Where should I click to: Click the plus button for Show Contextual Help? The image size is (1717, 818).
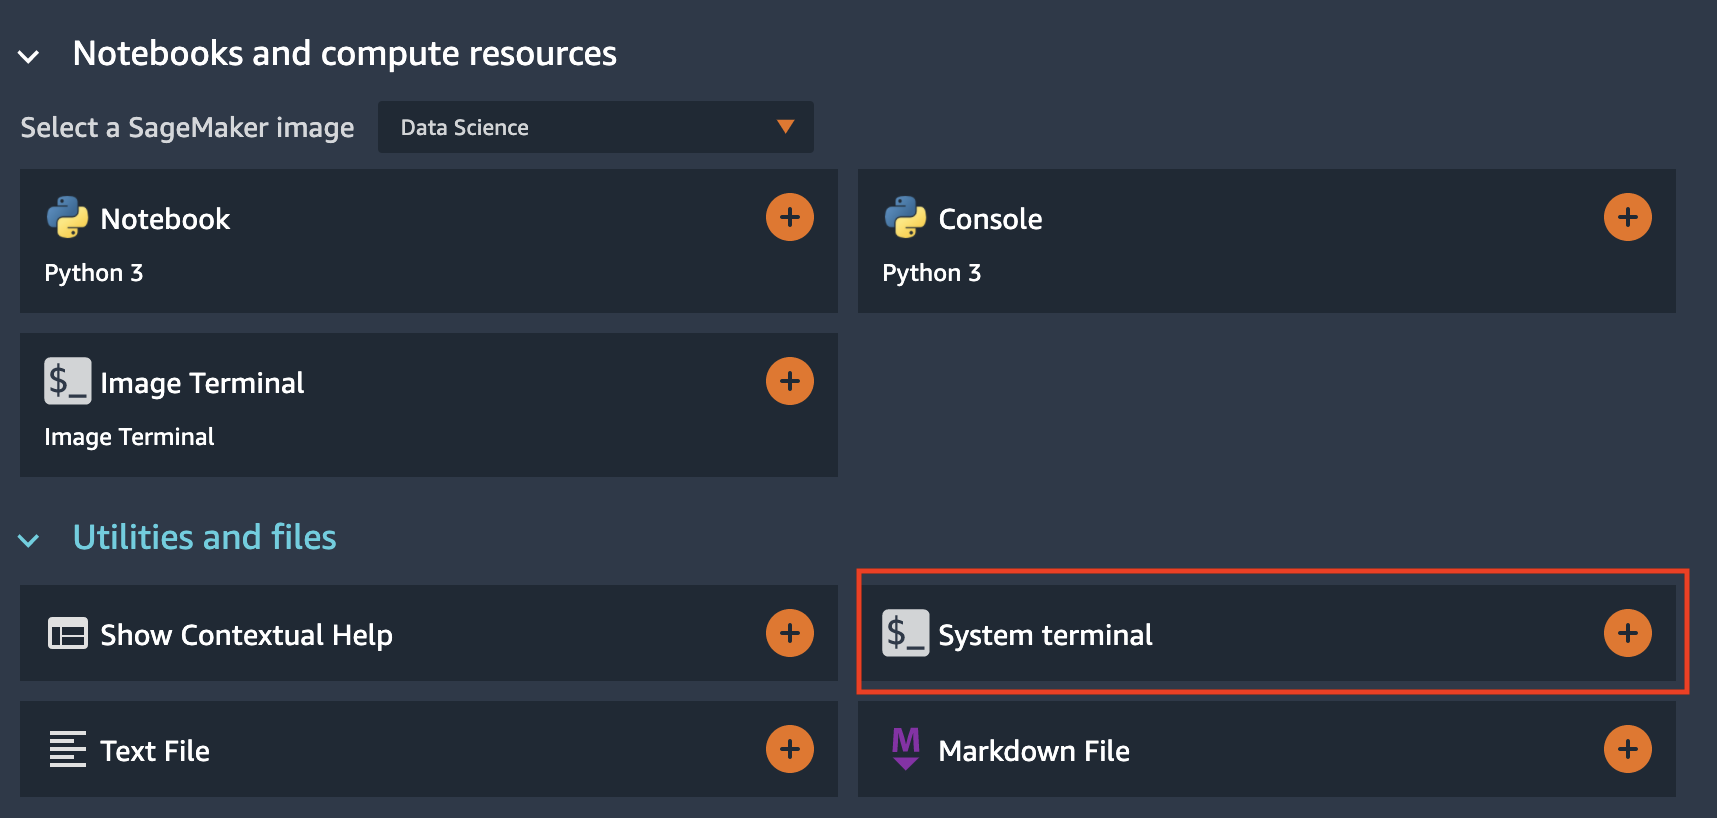(790, 633)
